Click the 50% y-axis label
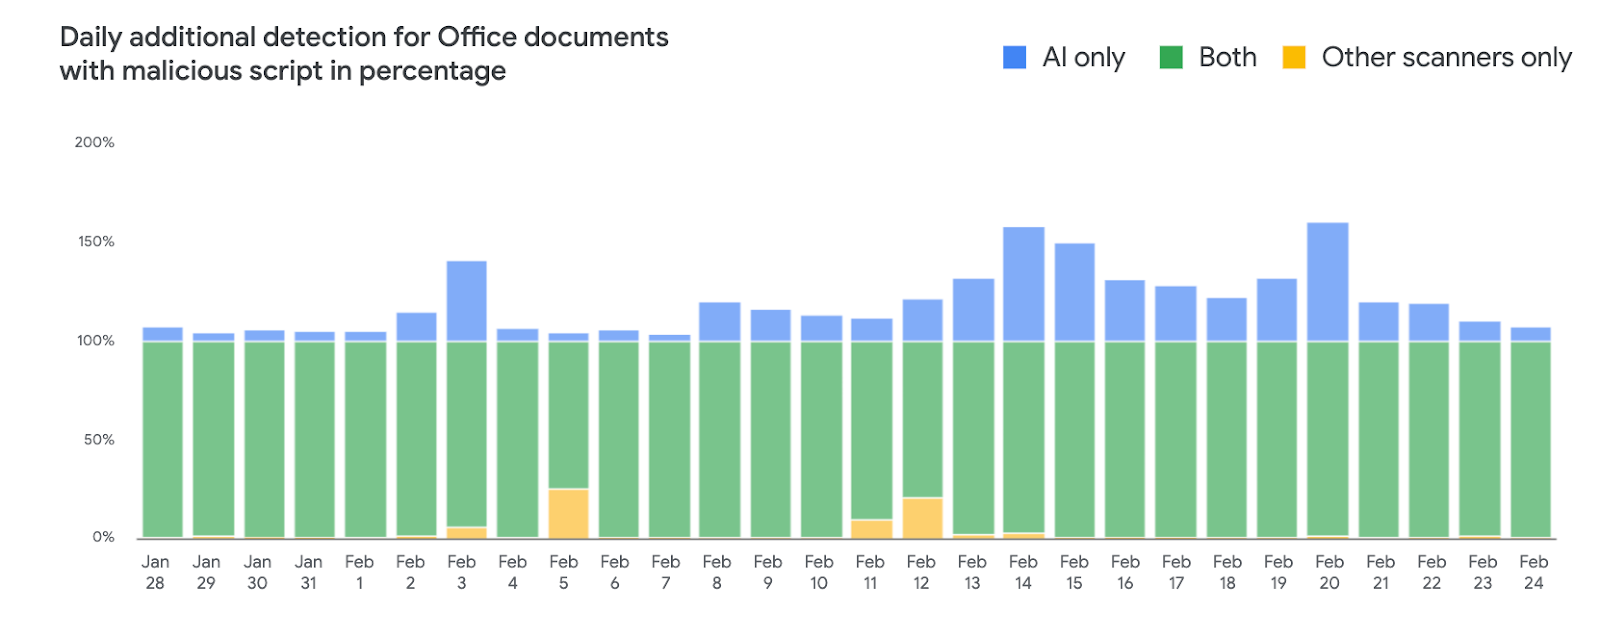Viewport: 1600px width, 637px height. tap(99, 440)
